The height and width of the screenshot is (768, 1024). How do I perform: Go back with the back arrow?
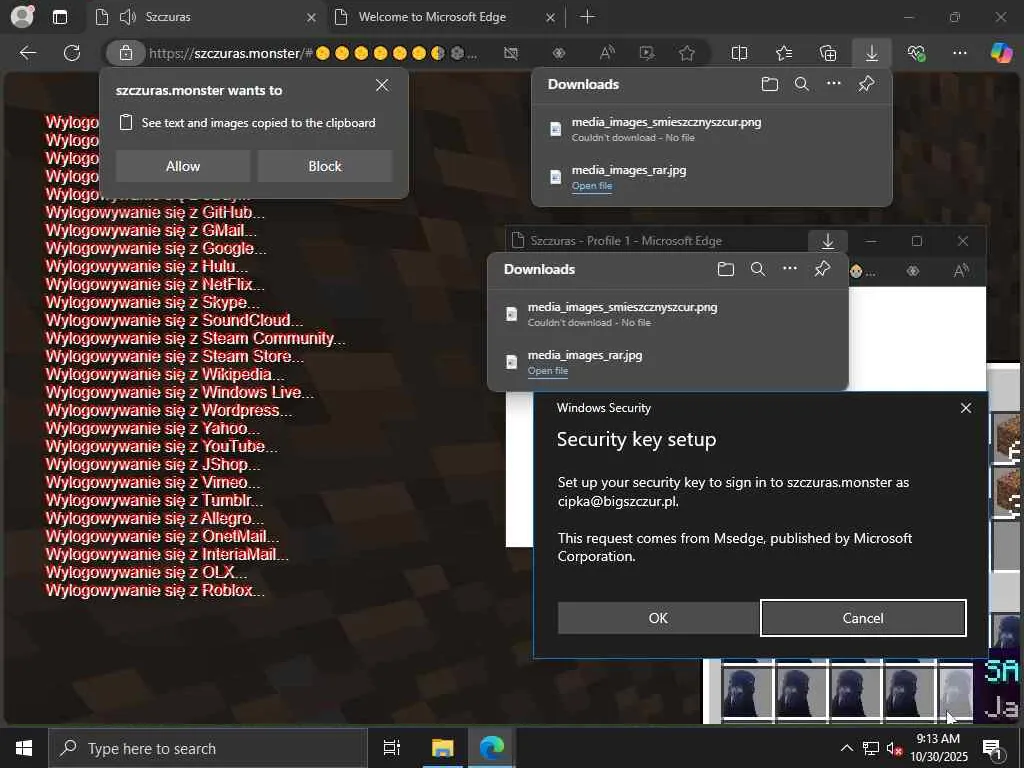point(28,53)
